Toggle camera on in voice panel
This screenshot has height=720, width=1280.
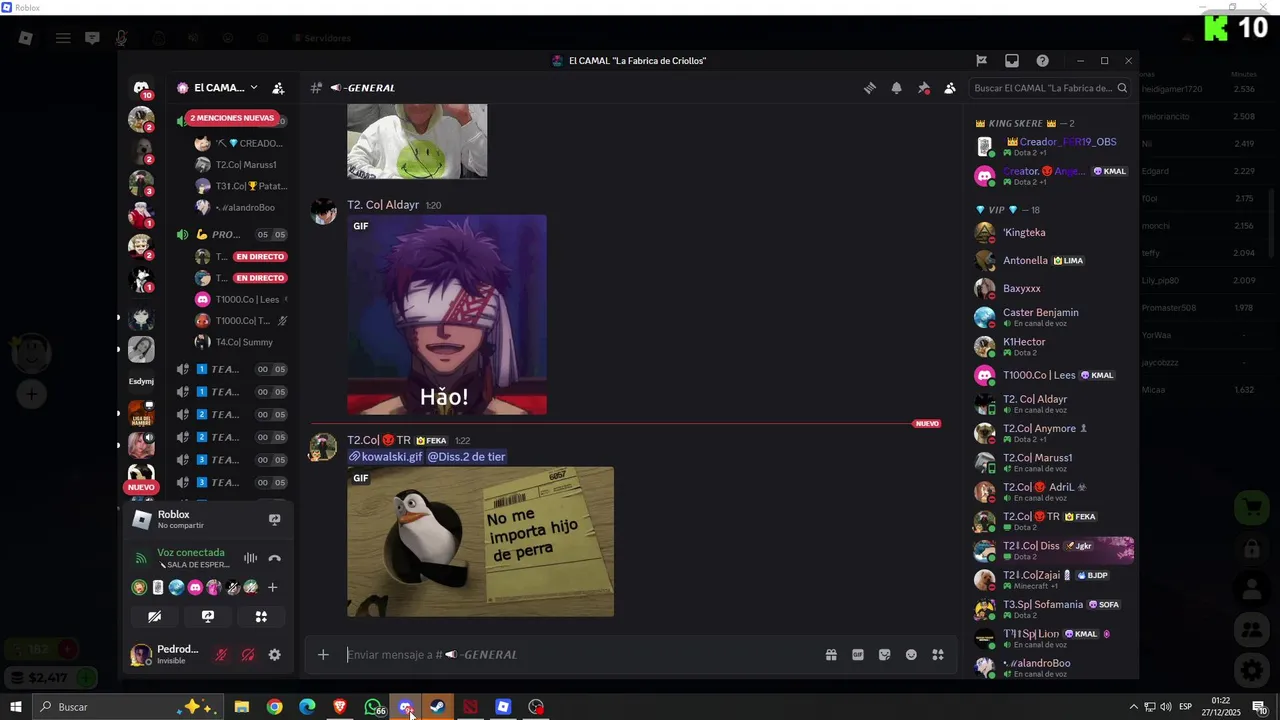click(x=154, y=617)
